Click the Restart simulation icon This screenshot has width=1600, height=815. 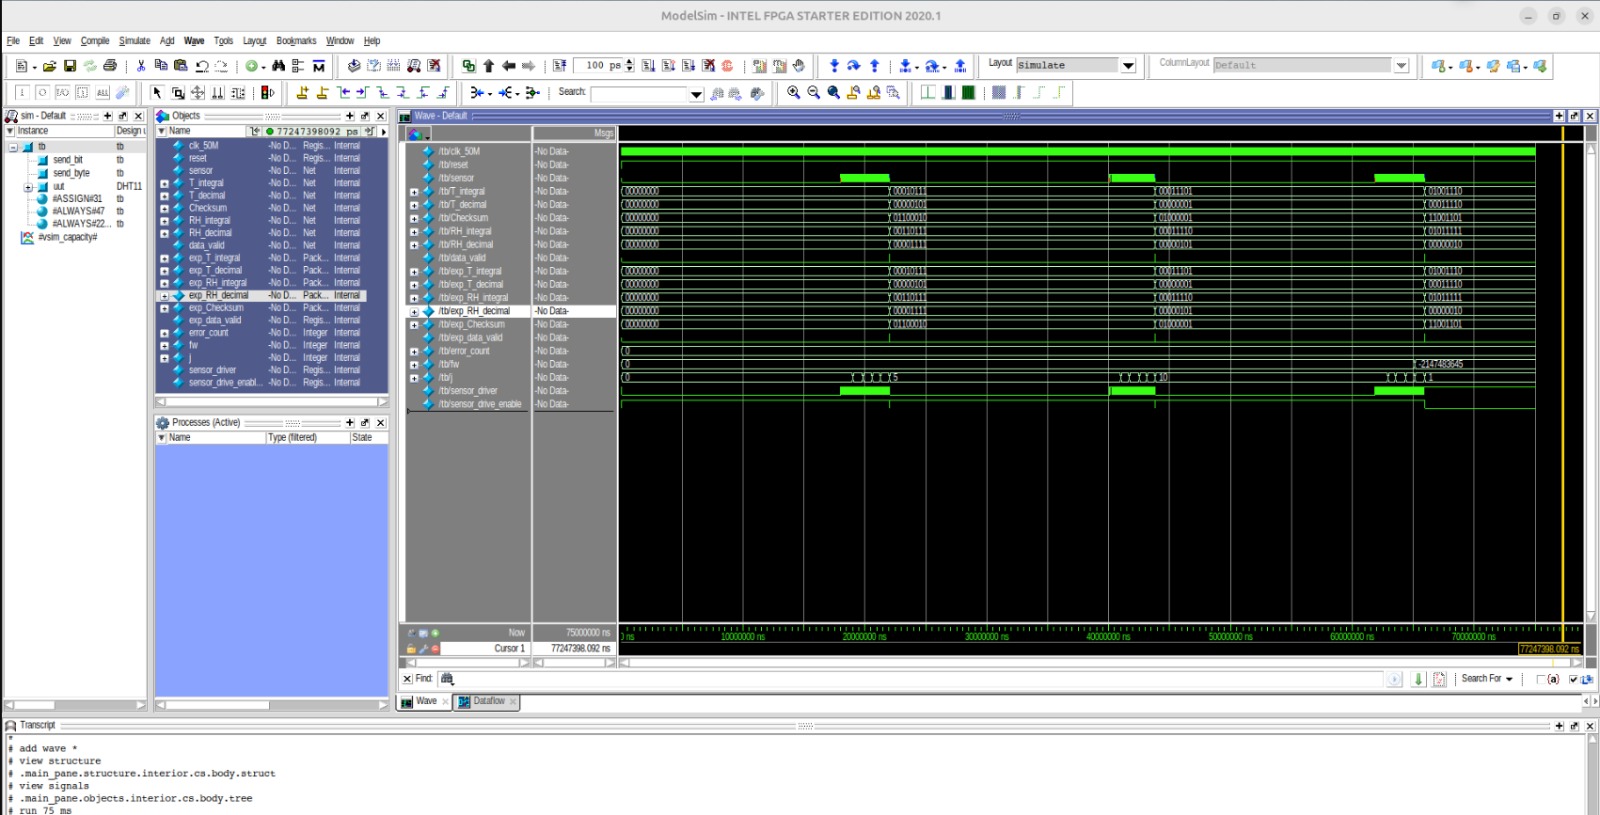coord(560,66)
